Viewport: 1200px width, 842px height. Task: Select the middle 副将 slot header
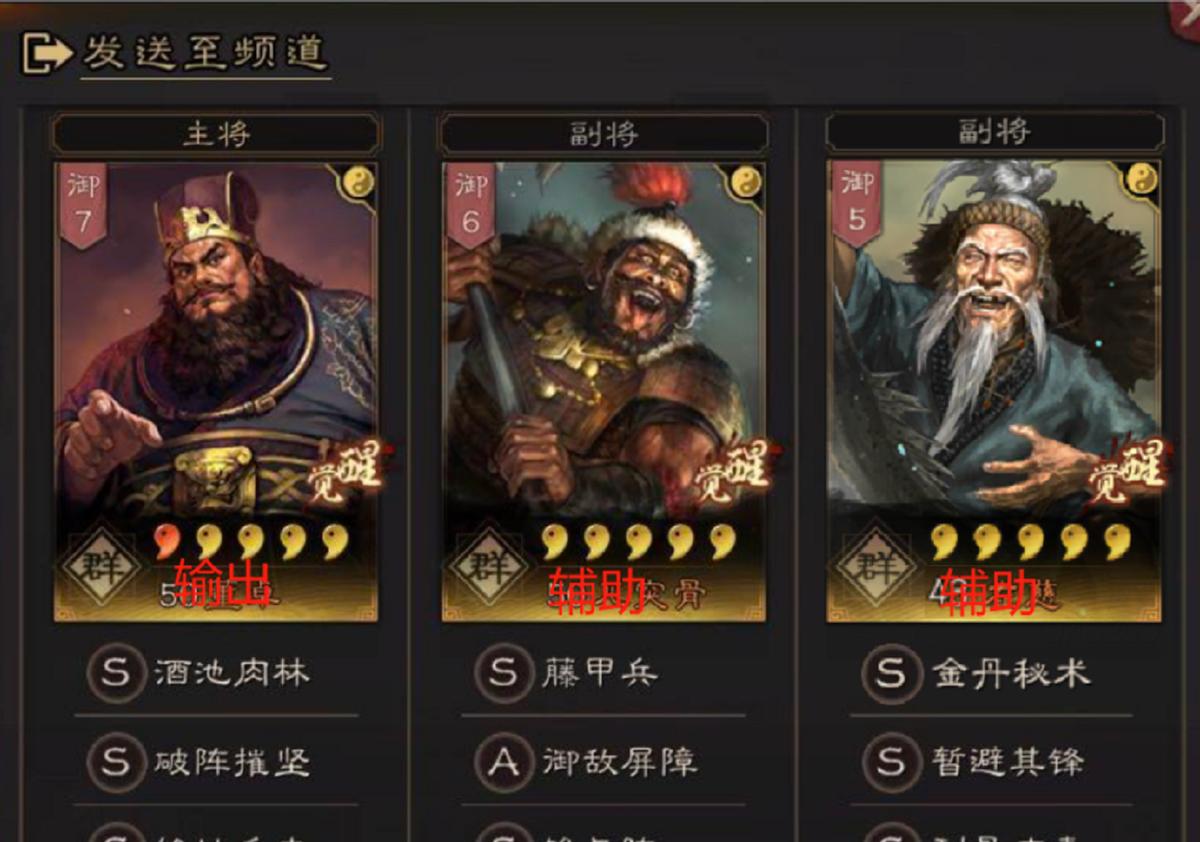(x=603, y=133)
